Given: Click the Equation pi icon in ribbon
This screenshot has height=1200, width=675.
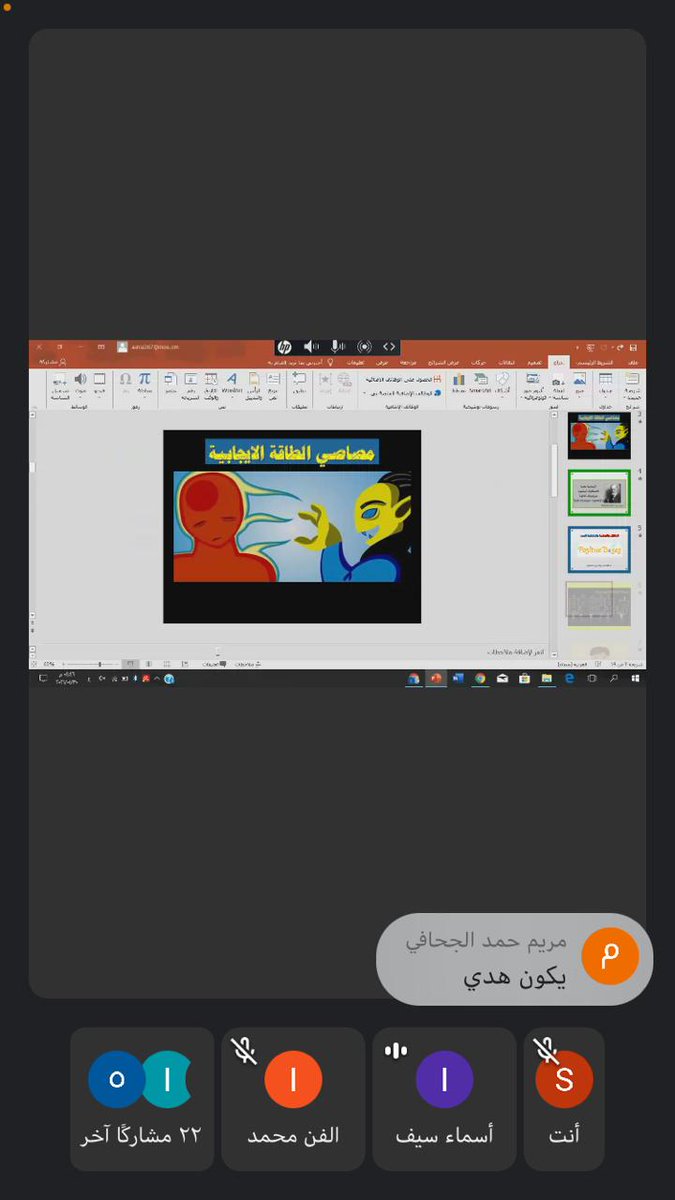Looking at the screenshot, I should [144, 379].
